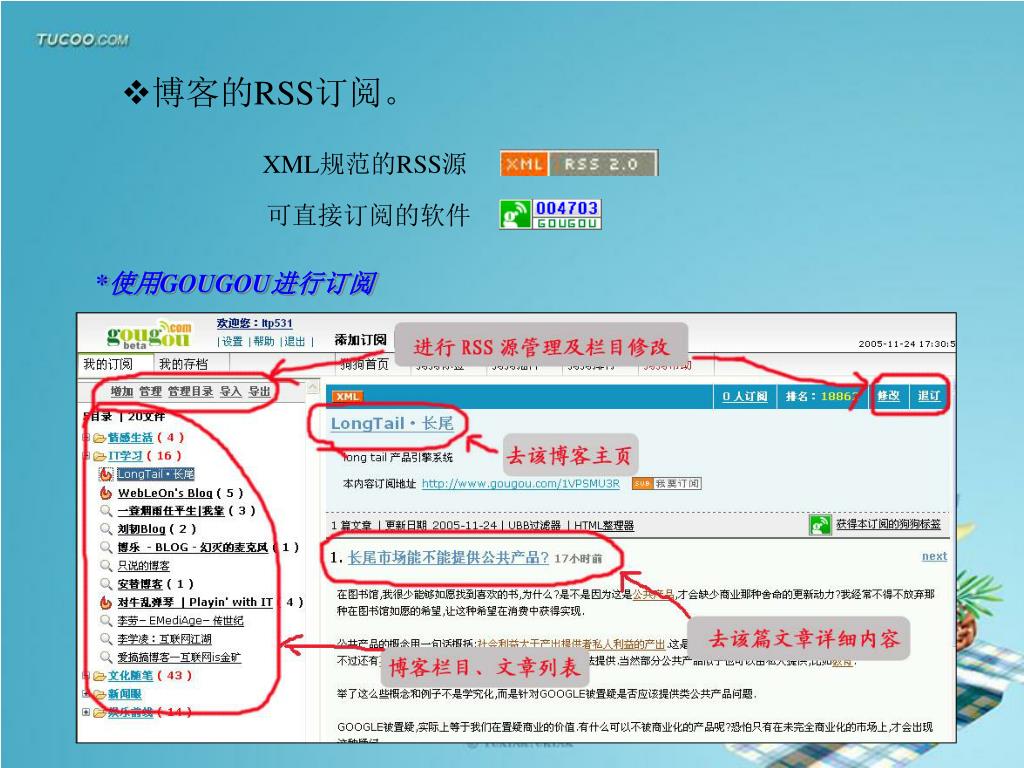Click the sidebar scroll-up arrow
This screenshot has height=768, width=1024.
click(313, 388)
